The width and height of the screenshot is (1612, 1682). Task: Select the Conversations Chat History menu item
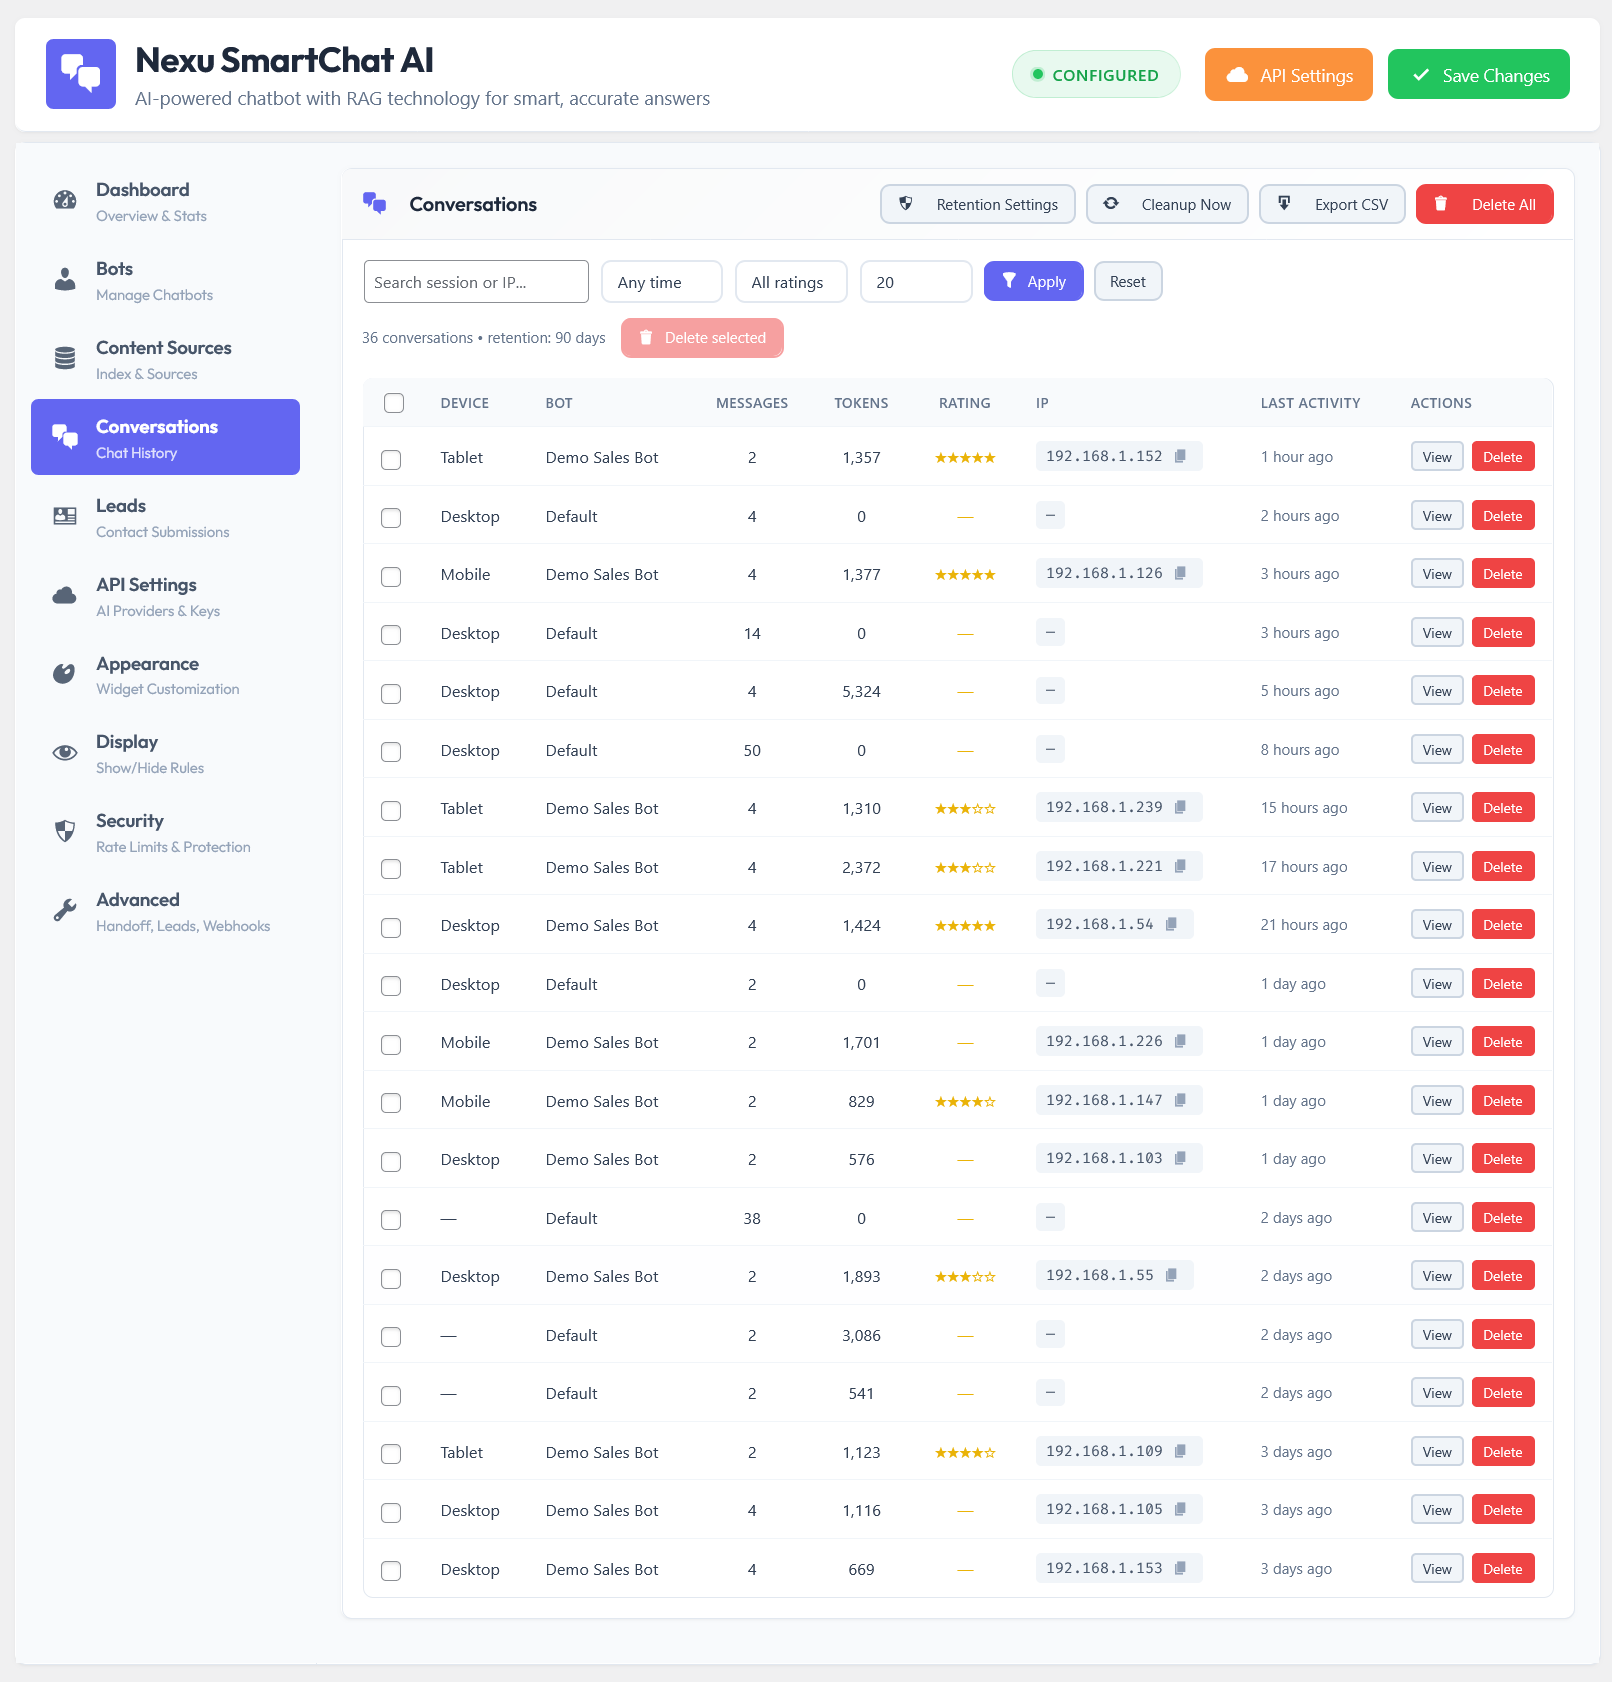(166, 437)
